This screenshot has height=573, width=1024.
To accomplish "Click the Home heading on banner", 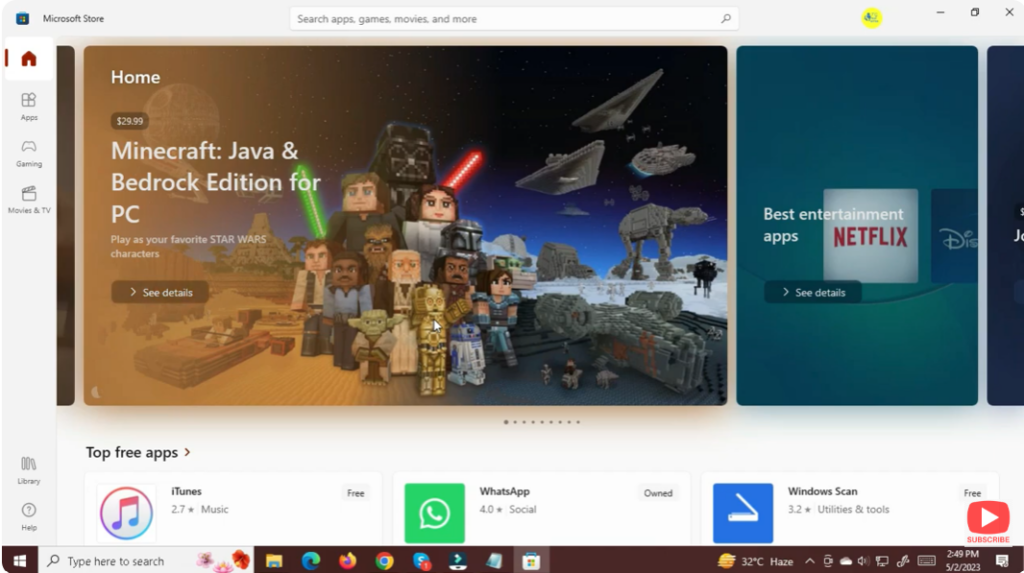I will pyautogui.click(x=135, y=77).
